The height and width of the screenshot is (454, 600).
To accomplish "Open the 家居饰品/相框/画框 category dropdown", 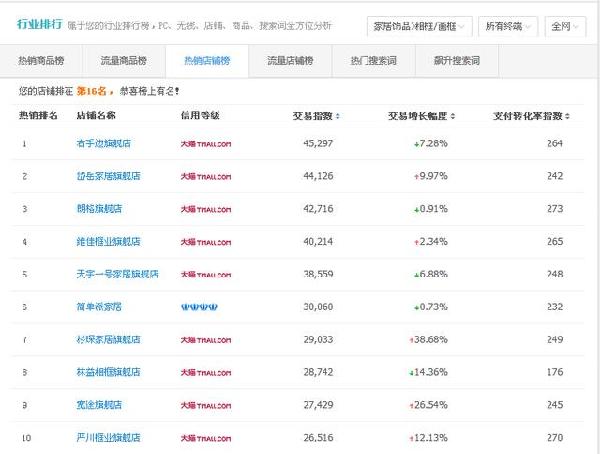I will [x=419, y=26].
